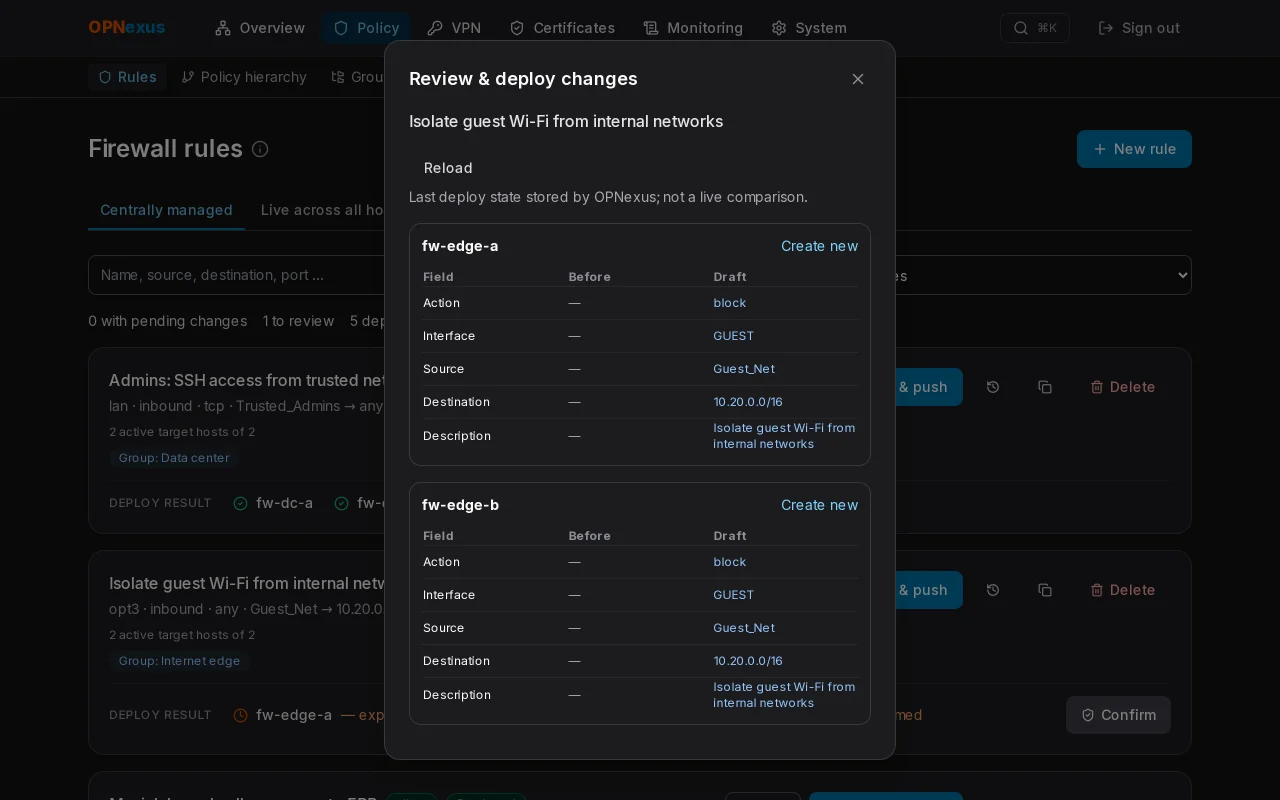The height and width of the screenshot is (800, 1280).
Task: Click the 'Isolate guest Wi-Fi' rule title in background list
Action: [246, 583]
